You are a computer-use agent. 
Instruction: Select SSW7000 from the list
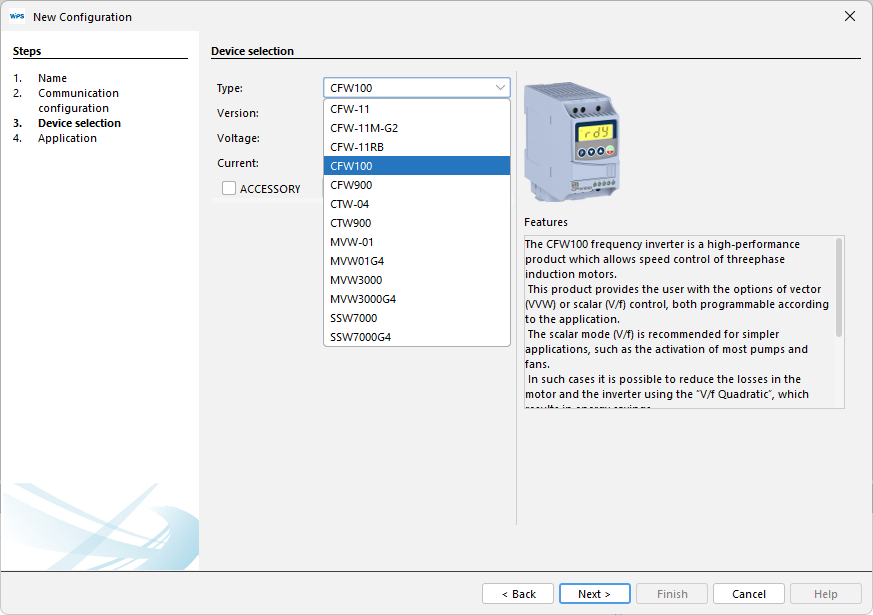coord(416,318)
